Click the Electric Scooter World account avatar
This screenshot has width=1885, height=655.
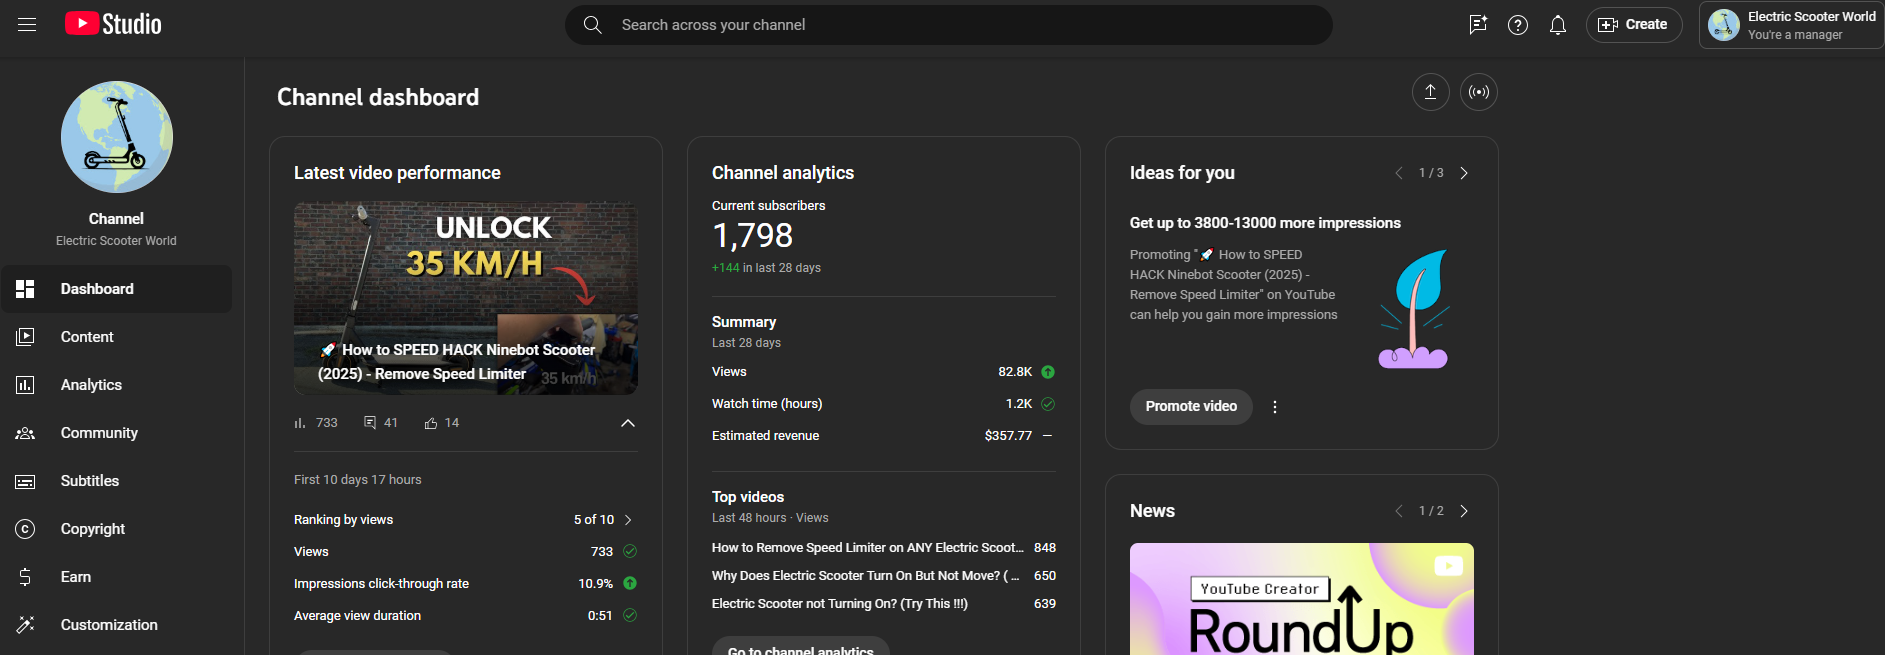(x=1724, y=25)
